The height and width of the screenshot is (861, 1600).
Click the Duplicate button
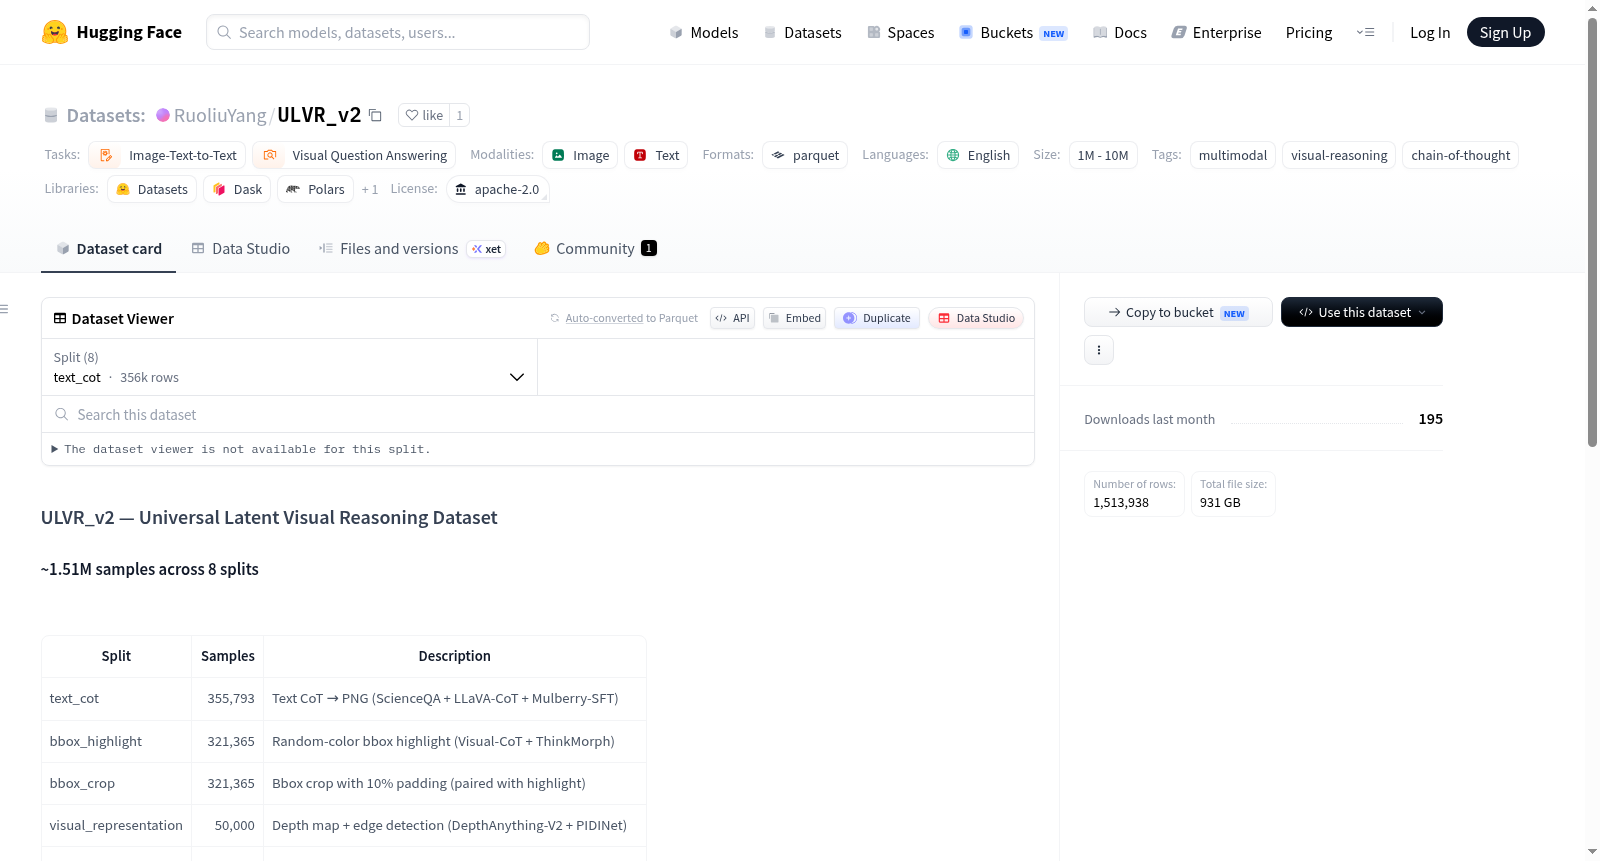pyautogui.click(x=877, y=318)
